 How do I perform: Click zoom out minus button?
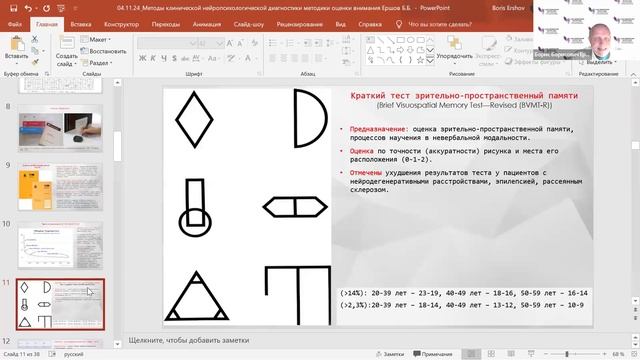[546, 354]
